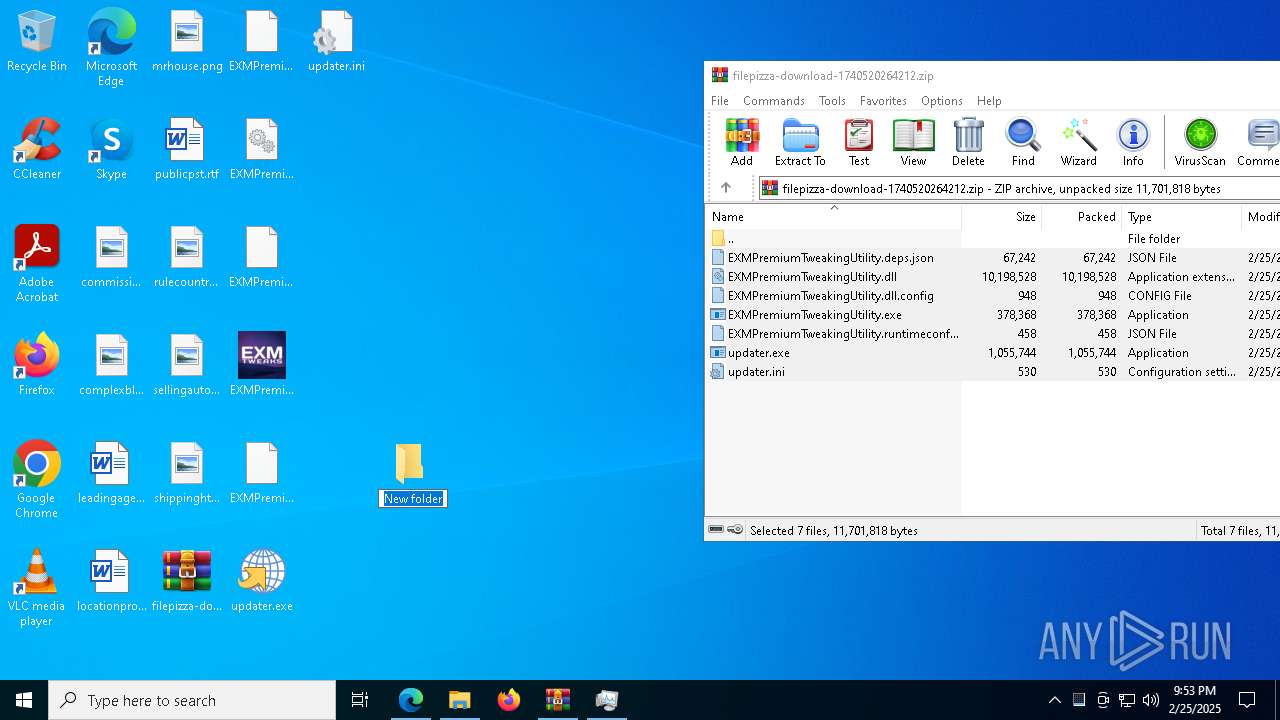The height and width of the screenshot is (720, 1280).
Task: Click the New folder name edit box
Action: (413, 499)
